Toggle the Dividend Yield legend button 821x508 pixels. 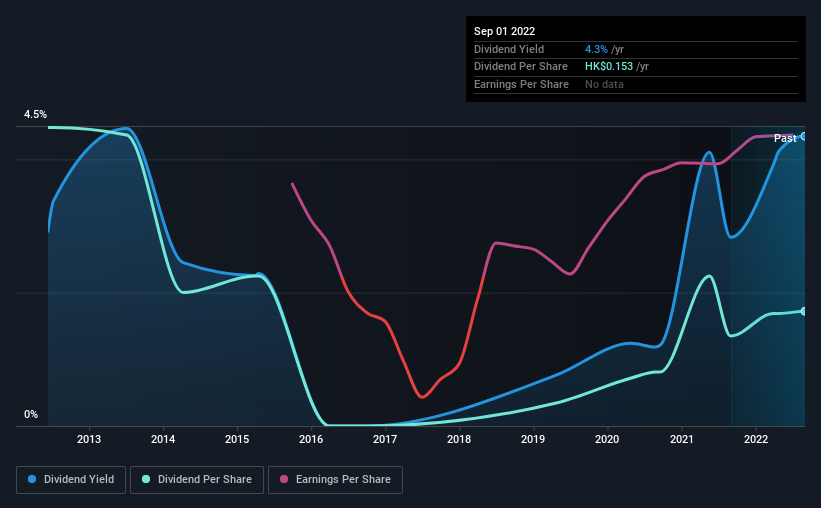coord(71,480)
